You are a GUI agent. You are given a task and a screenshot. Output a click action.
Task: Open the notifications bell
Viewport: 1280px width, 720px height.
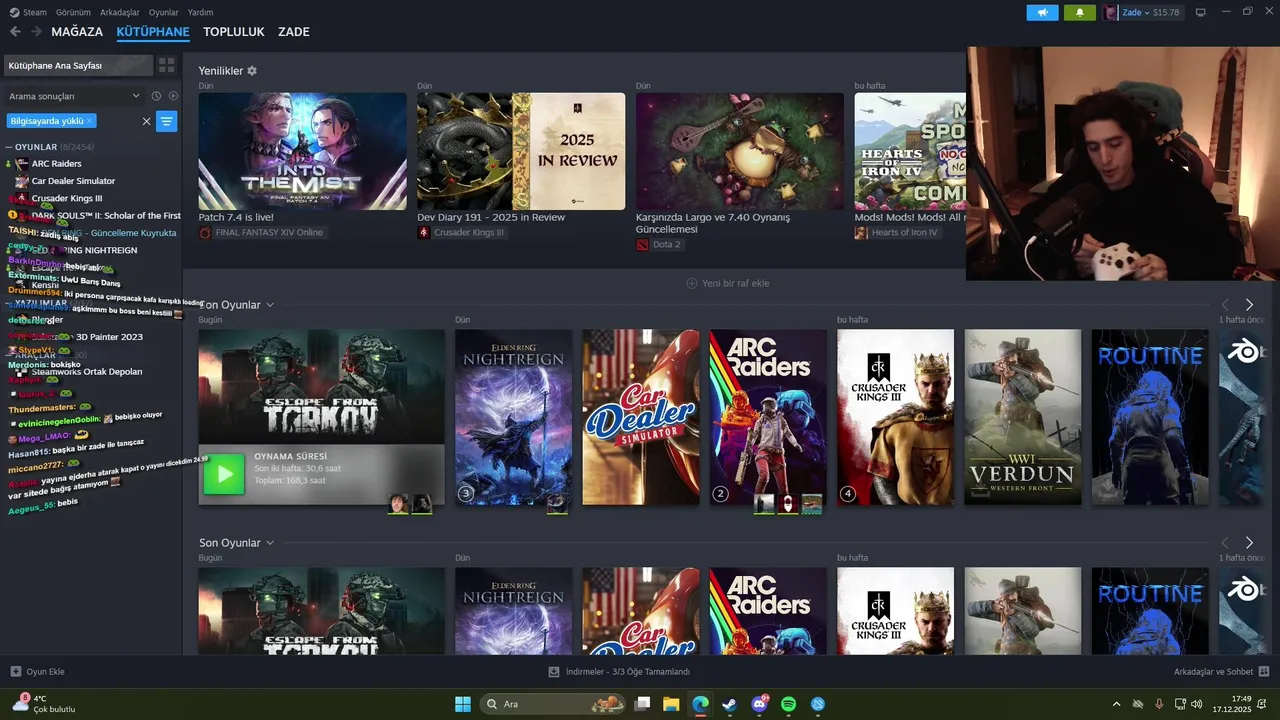pyautogui.click(x=1079, y=13)
